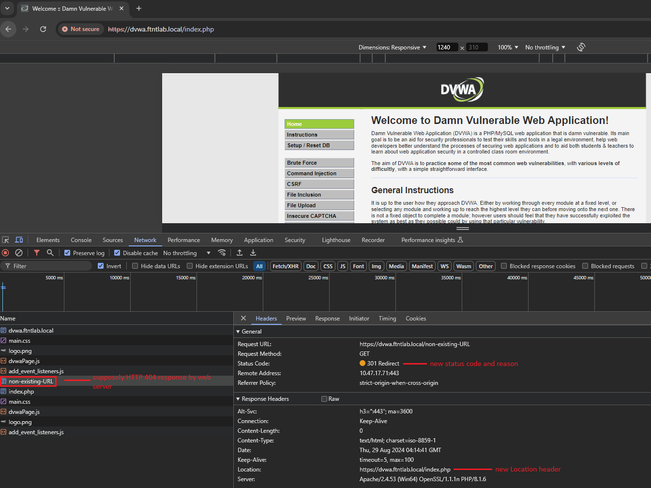Click the rotate device orientation icon
The height and width of the screenshot is (488, 651).
point(581,47)
